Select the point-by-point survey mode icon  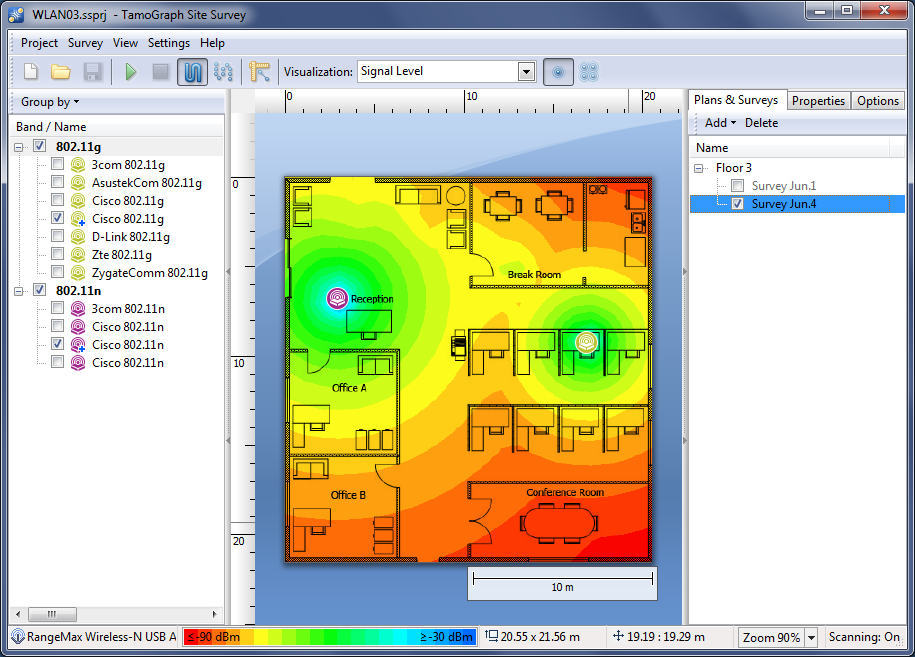tap(223, 72)
